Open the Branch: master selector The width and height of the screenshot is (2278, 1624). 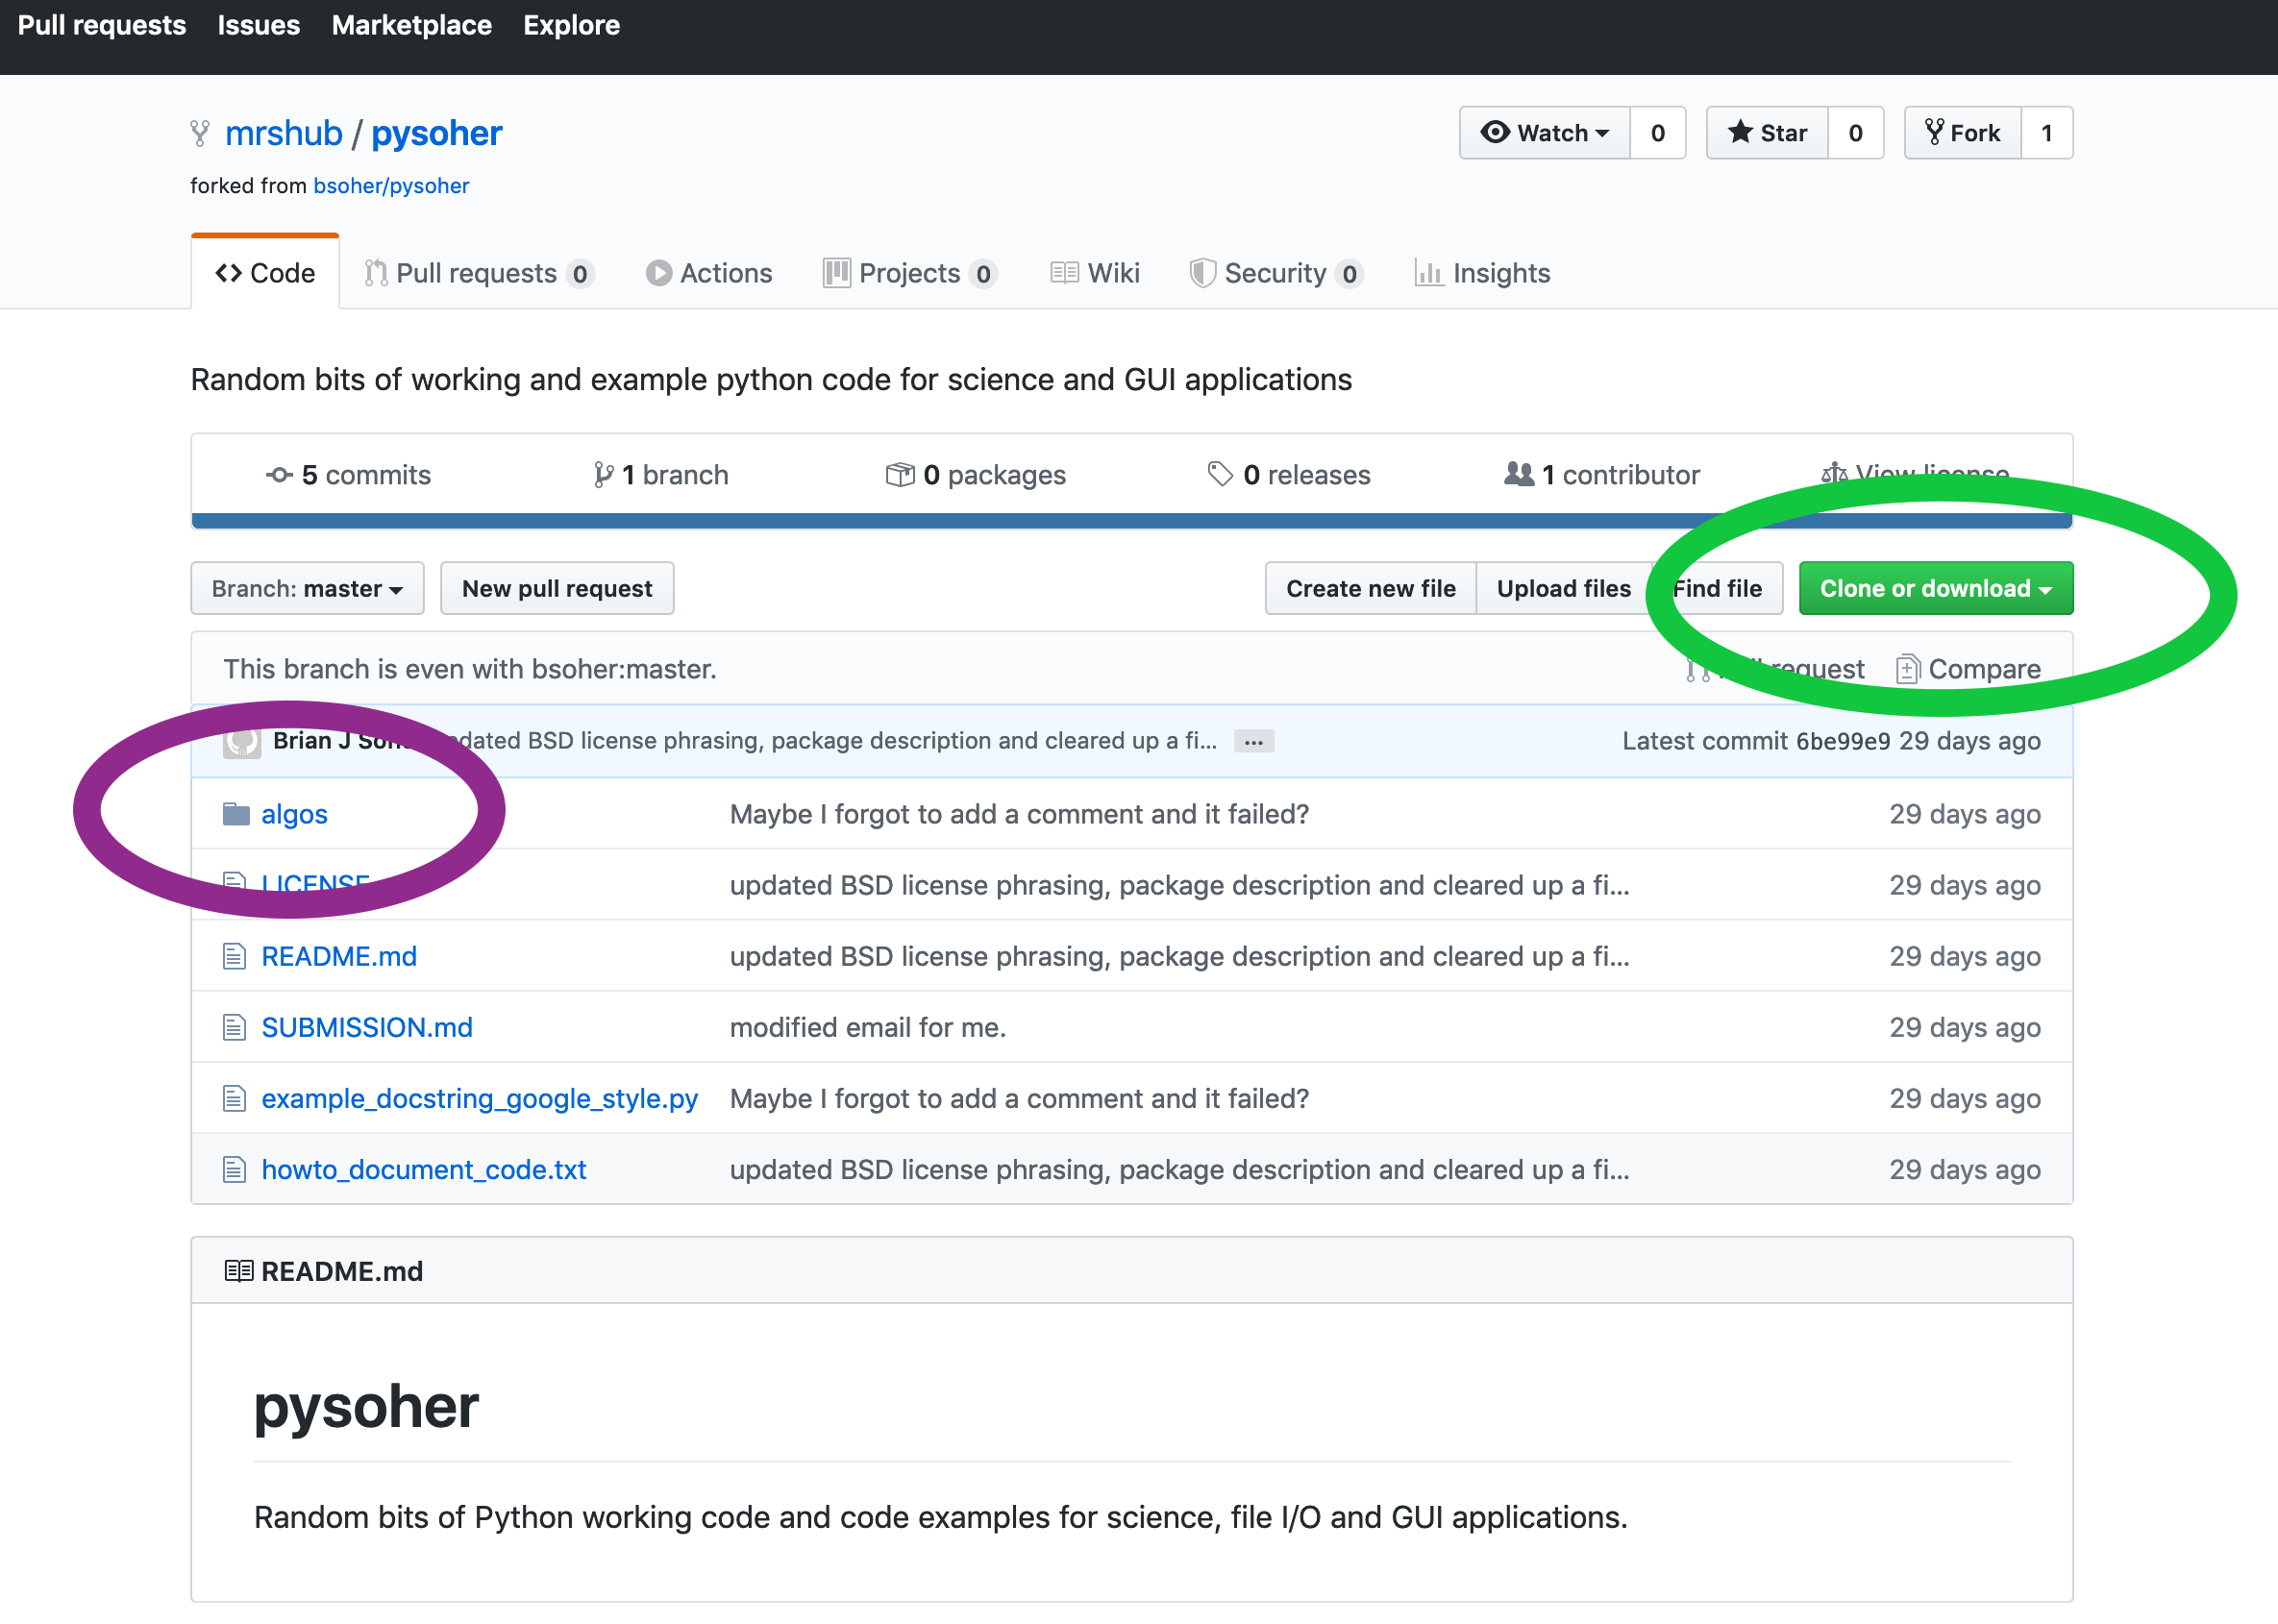[306, 588]
